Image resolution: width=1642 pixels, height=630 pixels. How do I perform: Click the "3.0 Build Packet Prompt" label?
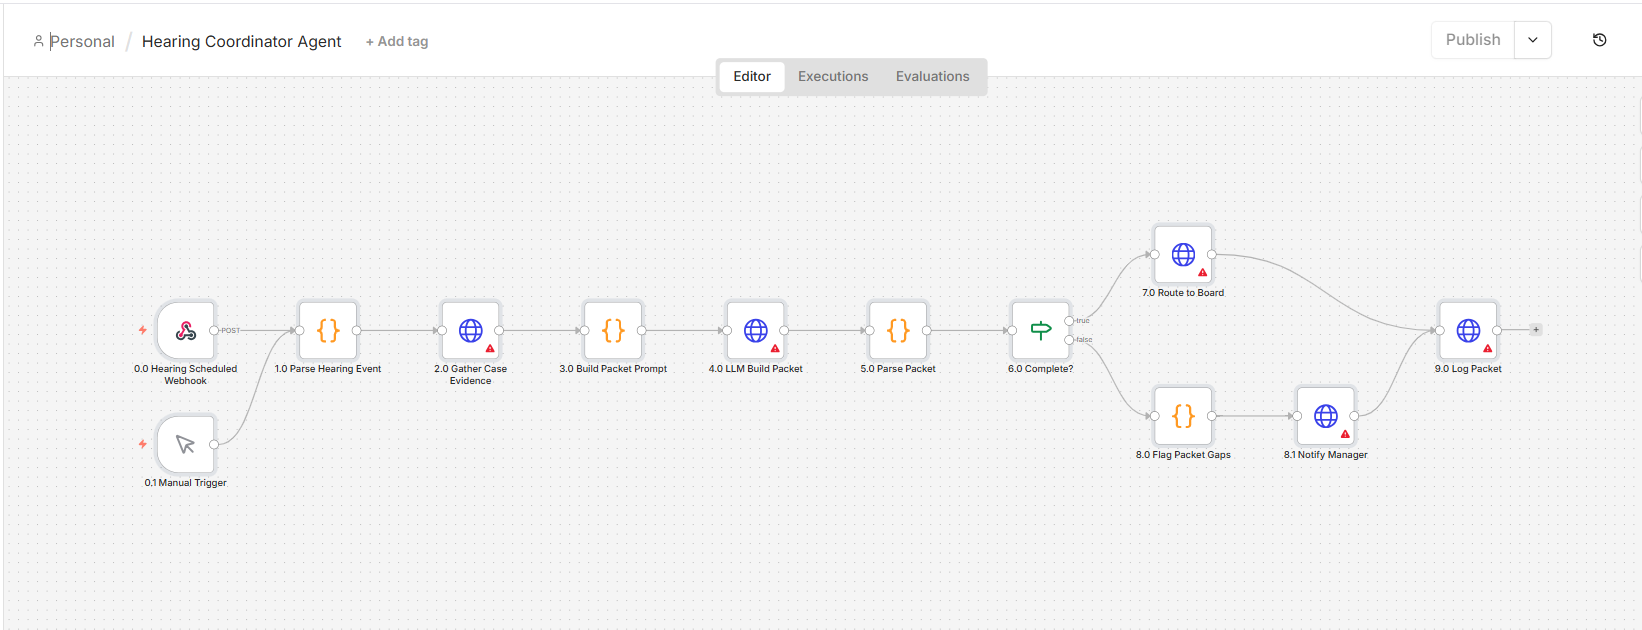tap(613, 369)
